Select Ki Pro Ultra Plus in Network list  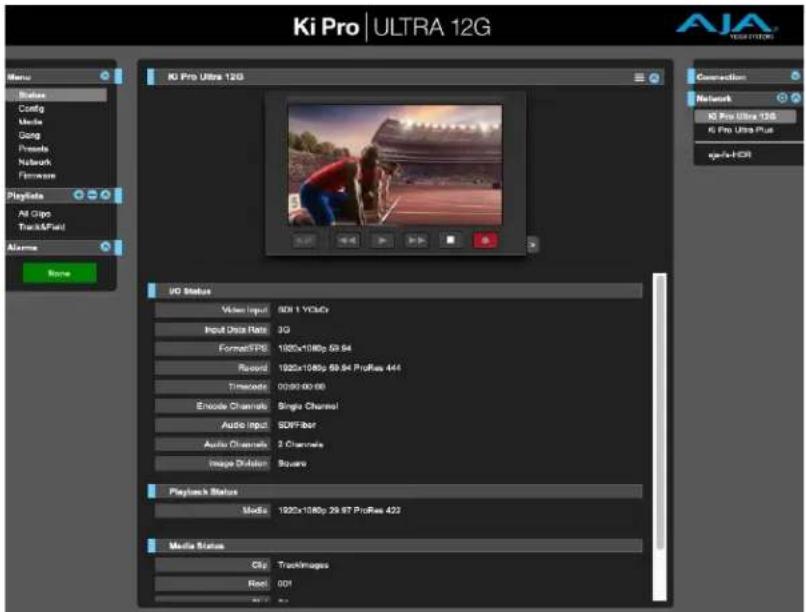(x=741, y=130)
